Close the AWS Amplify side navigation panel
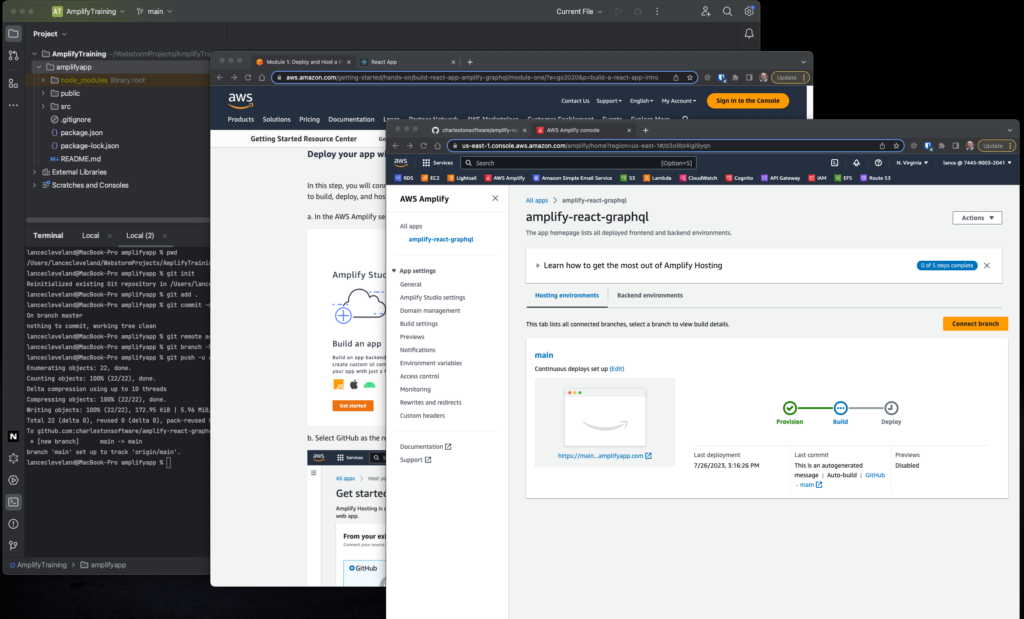The width and height of the screenshot is (1024, 619). pyautogui.click(x=495, y=199)
